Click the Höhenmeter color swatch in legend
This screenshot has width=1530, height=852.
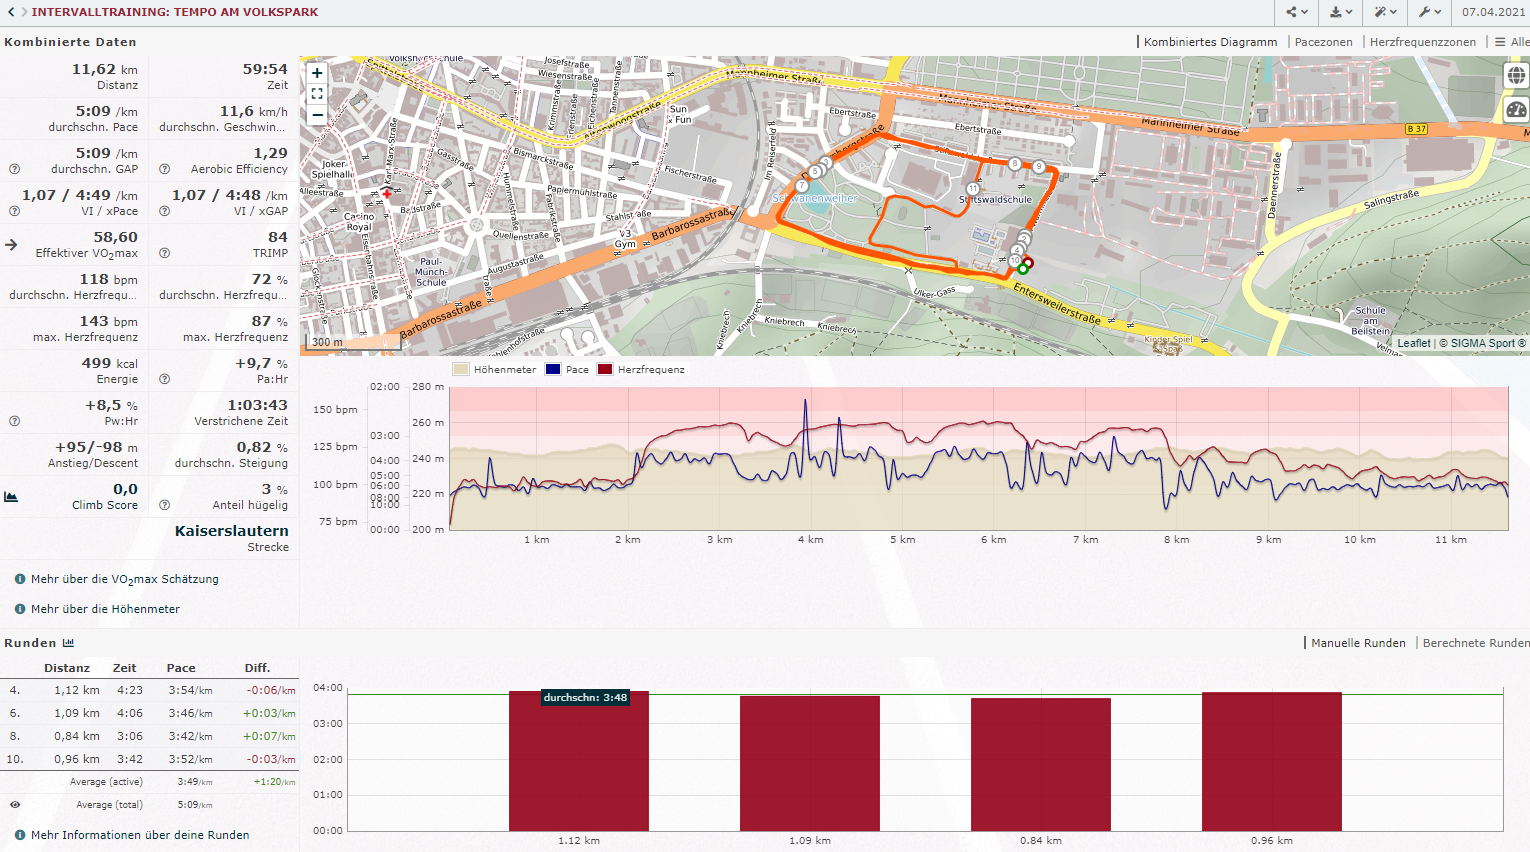460,370
